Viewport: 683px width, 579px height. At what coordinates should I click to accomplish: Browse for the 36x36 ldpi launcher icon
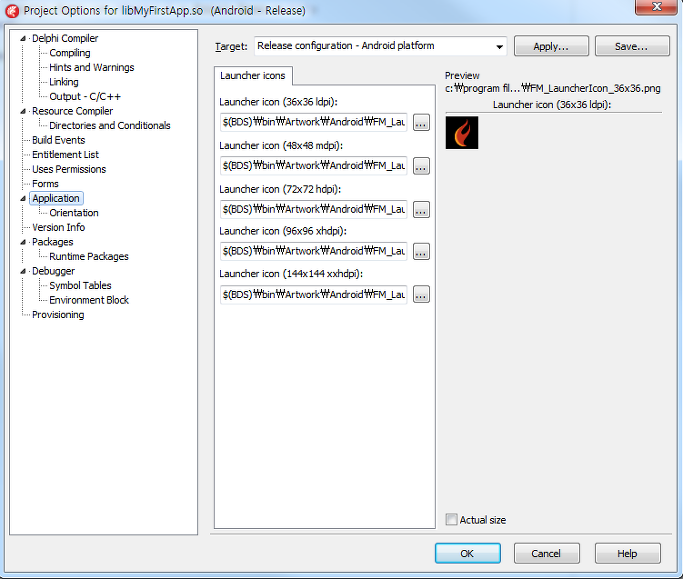(x=421, y=122)
